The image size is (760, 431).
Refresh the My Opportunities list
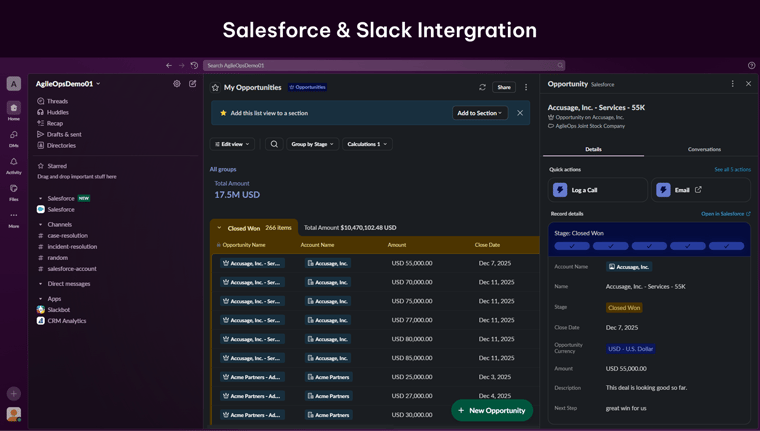[482, 87]
